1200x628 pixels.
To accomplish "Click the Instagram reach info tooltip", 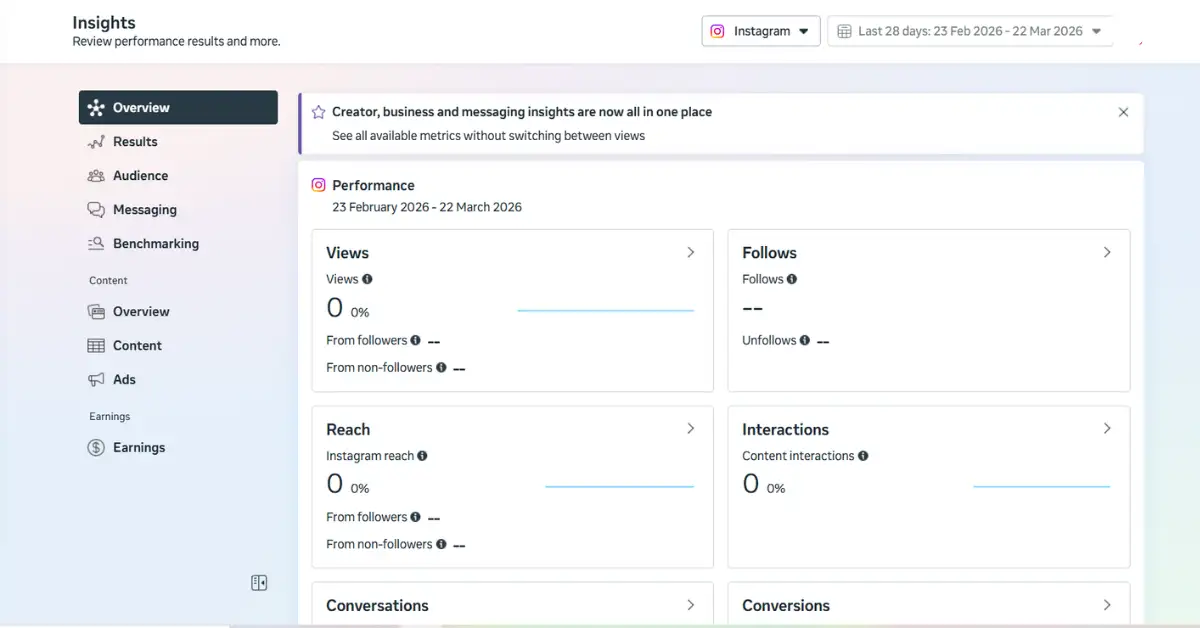I will coord(421,456).
